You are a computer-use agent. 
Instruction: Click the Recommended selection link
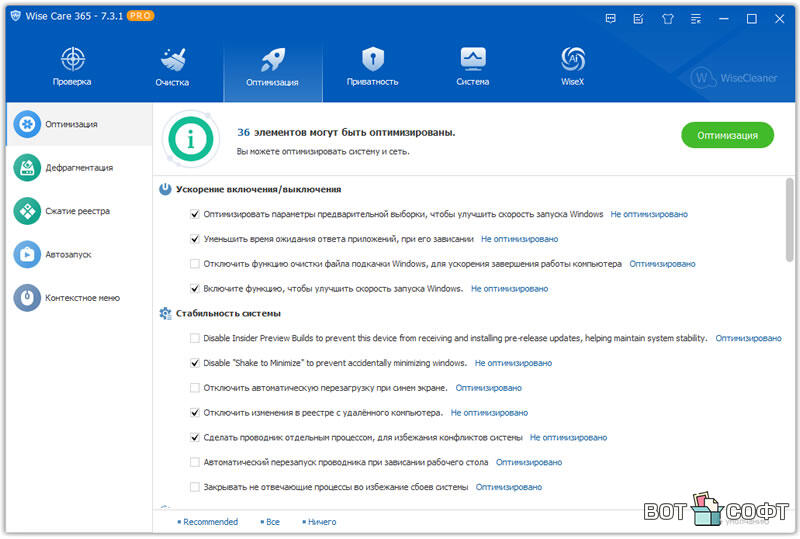coord(210,522)
